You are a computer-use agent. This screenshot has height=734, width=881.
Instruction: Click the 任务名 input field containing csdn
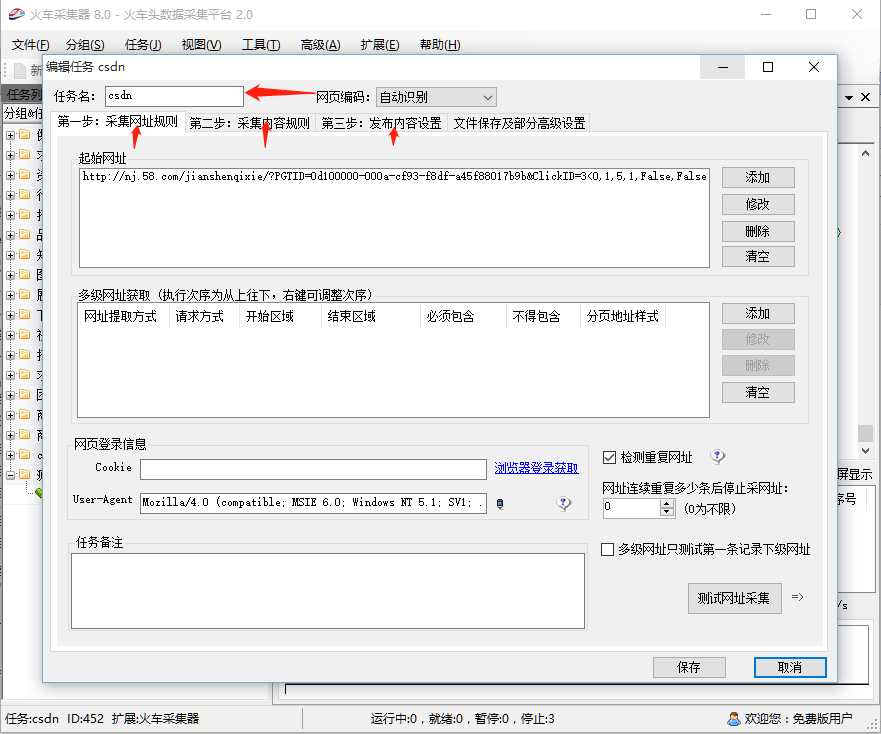174,96
